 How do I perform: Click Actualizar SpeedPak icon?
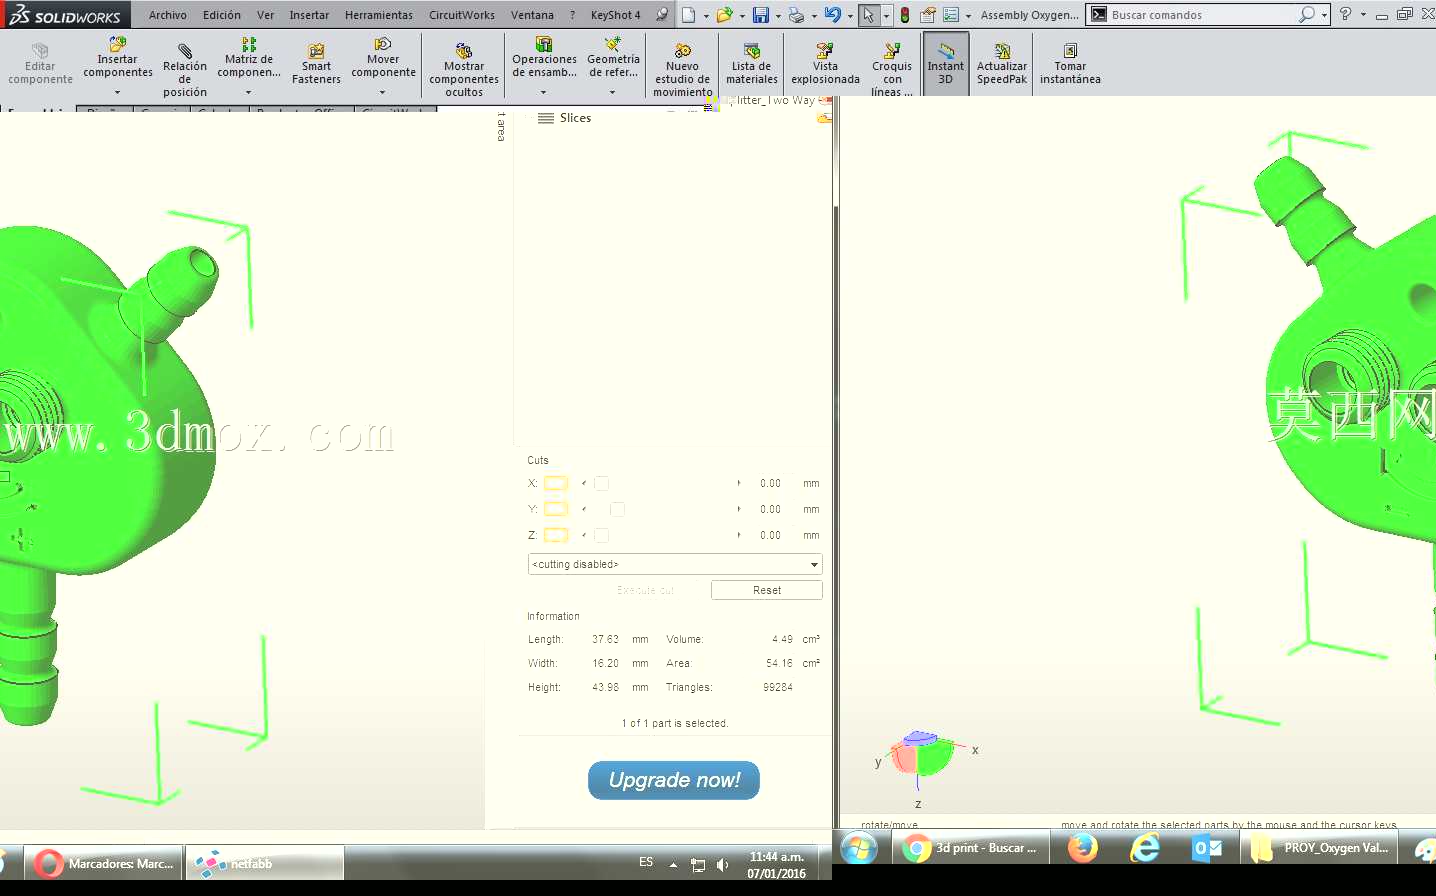click(1002, 51)
